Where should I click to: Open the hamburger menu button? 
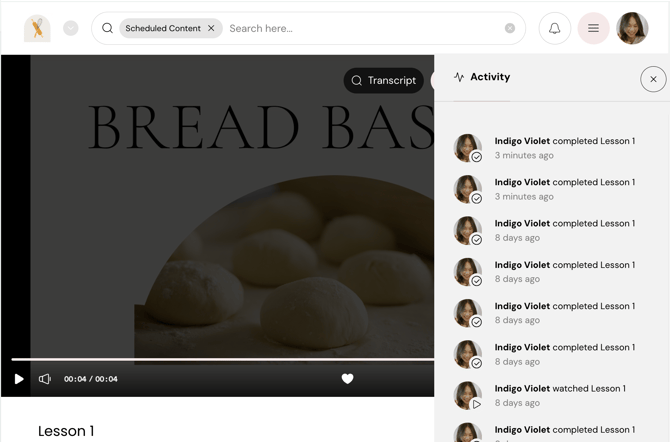point(594,28)
